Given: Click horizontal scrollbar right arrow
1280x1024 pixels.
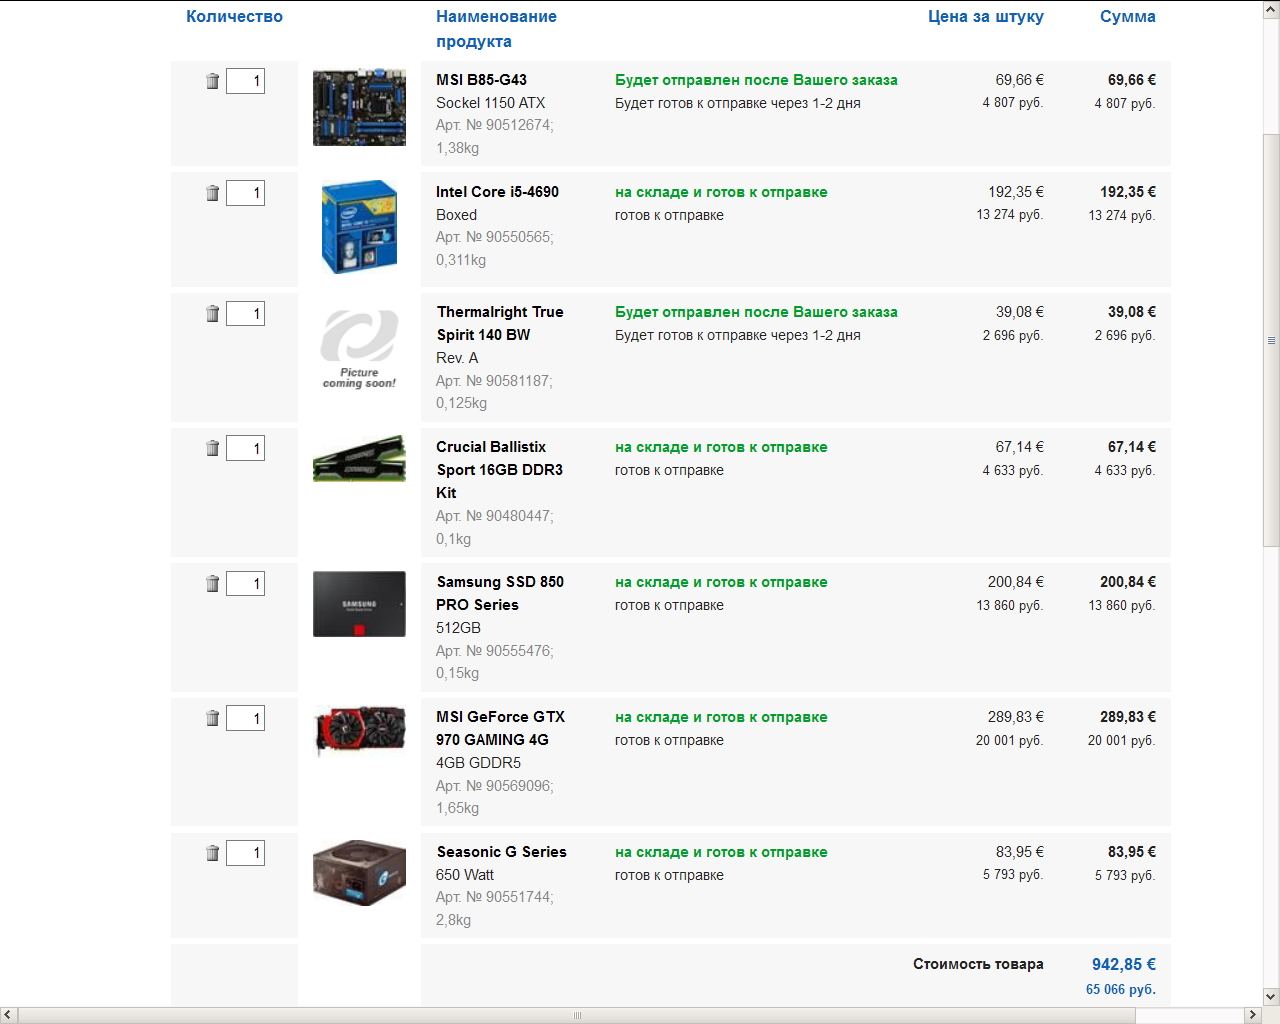Looking at the screenshot, I should [x=1252, y=1015].
